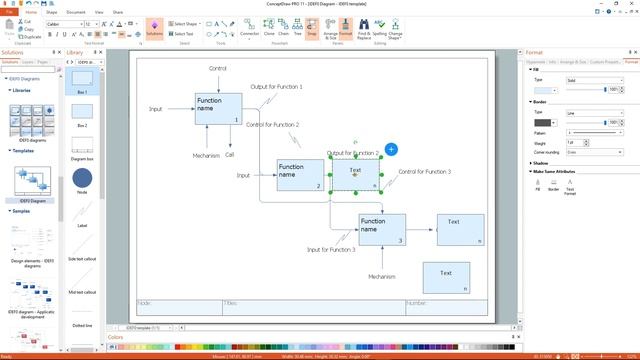Image resolution: width=640 pixels, height=360 pixels.
Task: Open the Solutions panel button in ribbon
Action: click(x=154, y=29)
